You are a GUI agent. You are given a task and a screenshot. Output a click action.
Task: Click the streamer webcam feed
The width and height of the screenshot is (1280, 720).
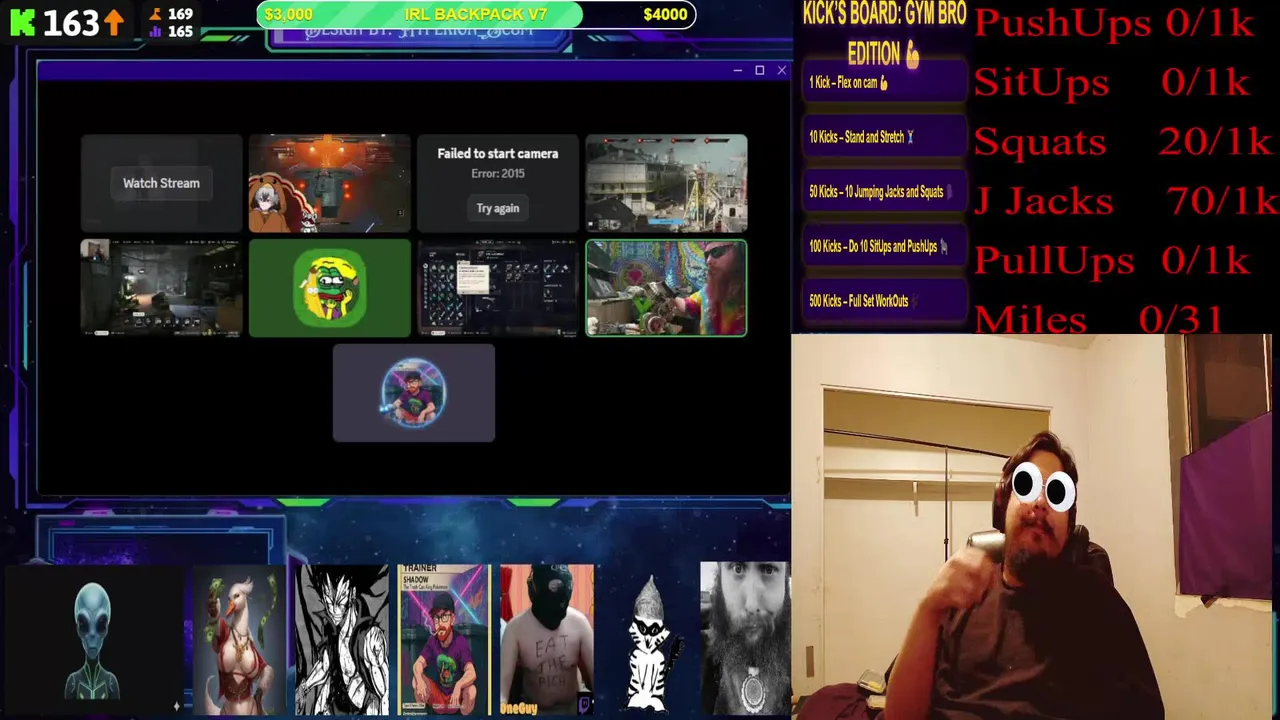pos(1031,527)
